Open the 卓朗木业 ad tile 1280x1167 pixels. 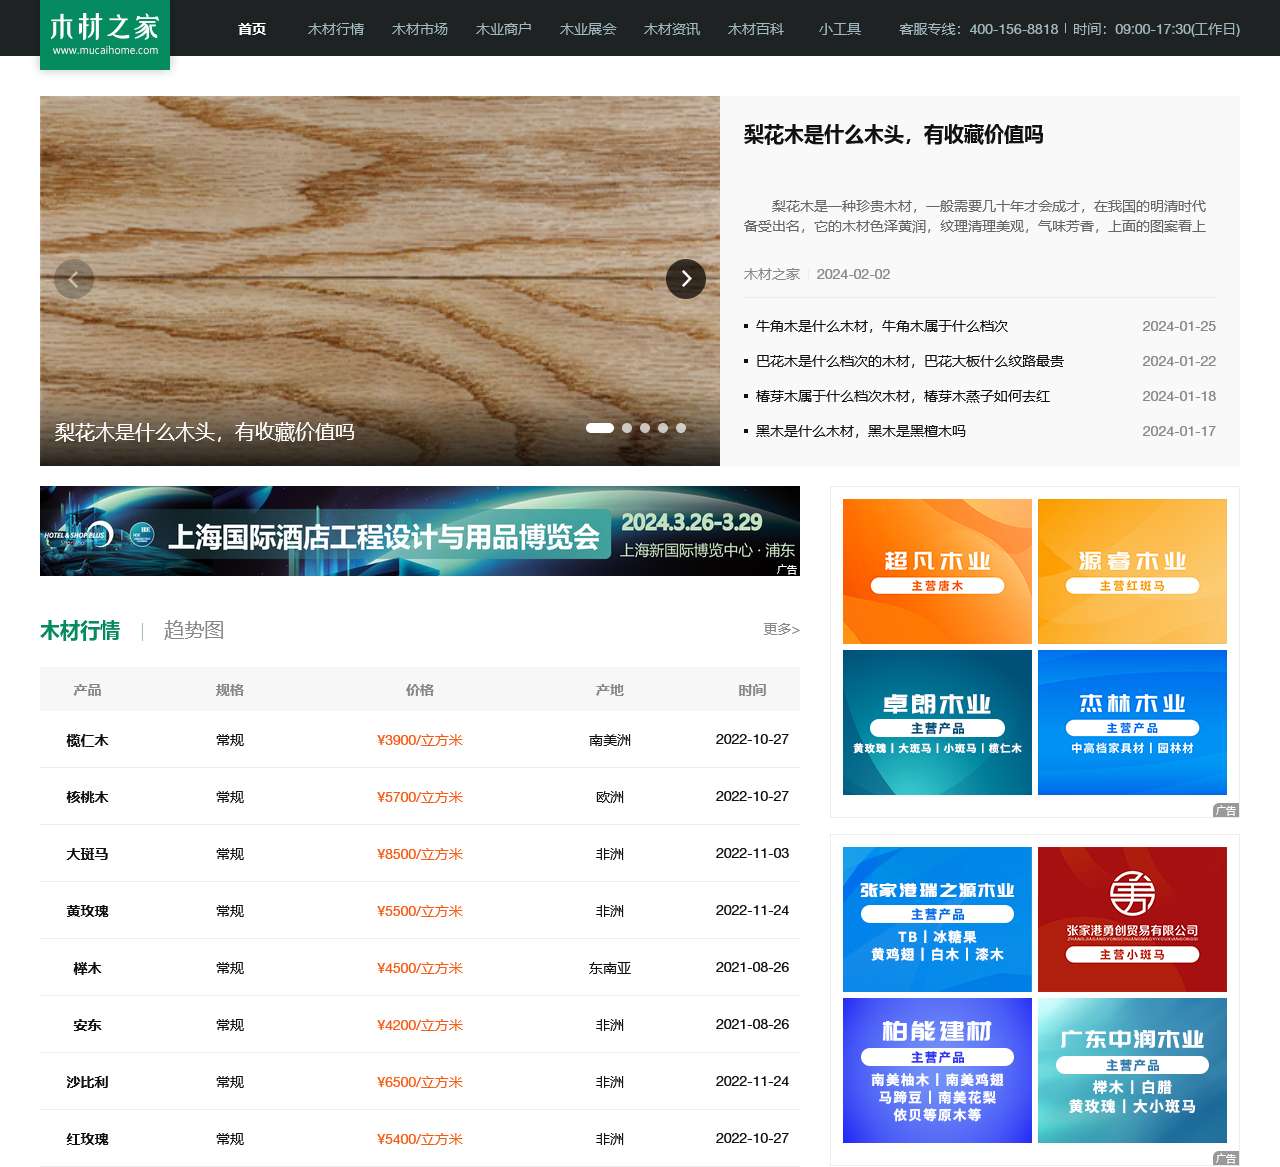click(937, 722)
